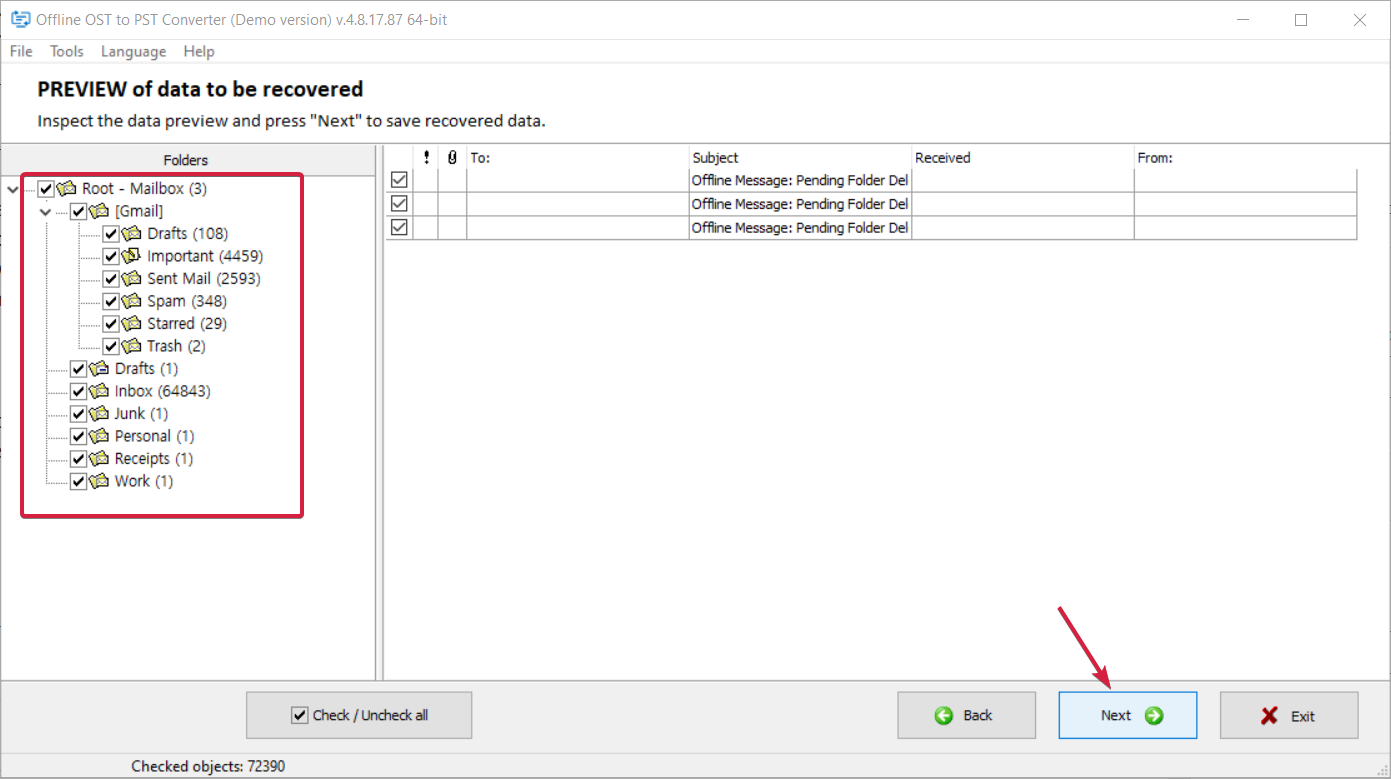1391x779 pixels.
Task: Click the Inbox (64843) folder icon
Action: tap(99, 391)
